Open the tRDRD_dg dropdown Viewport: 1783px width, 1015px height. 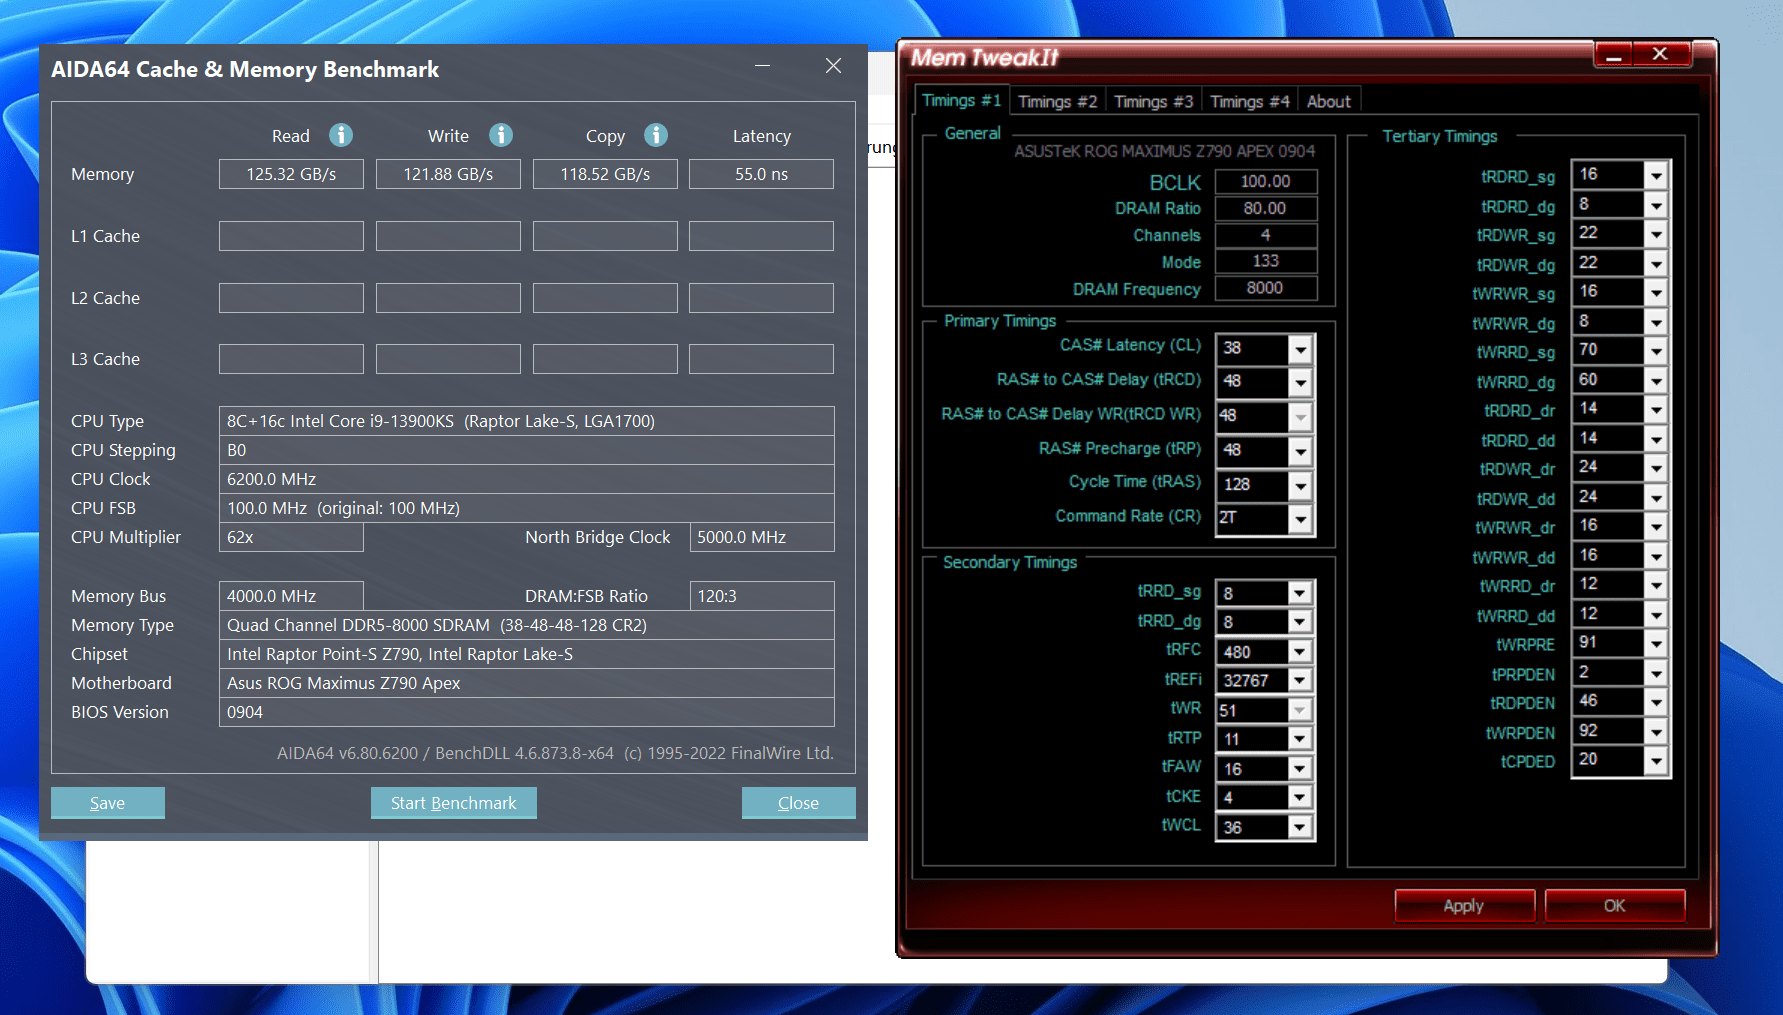pos(1656,206)
